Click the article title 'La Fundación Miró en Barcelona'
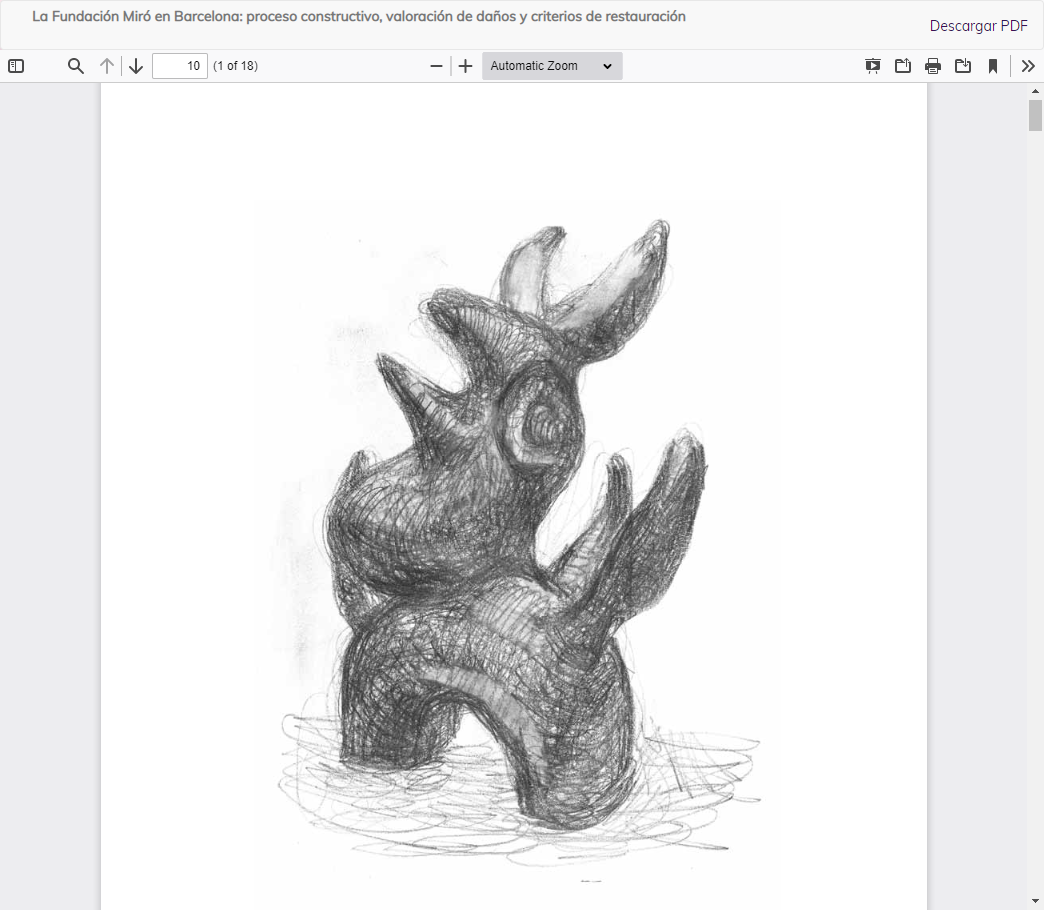The width and height of the screenshot is (1044, 910). (x=359, y=16)
